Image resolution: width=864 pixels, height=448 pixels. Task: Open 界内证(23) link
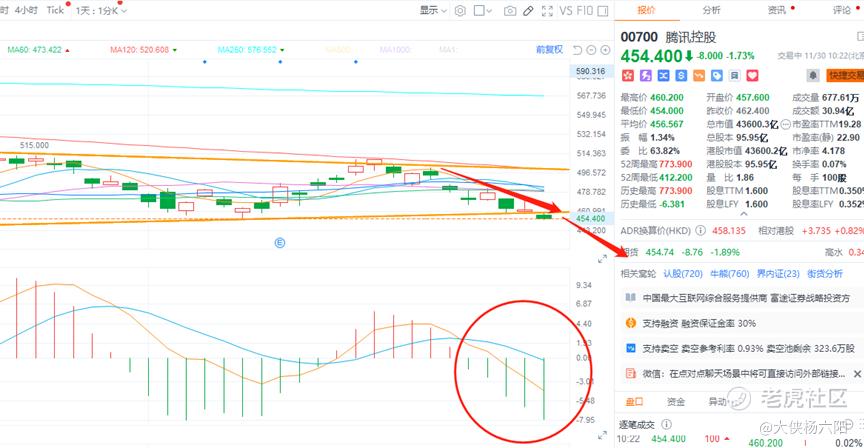[x=778, y=274]
